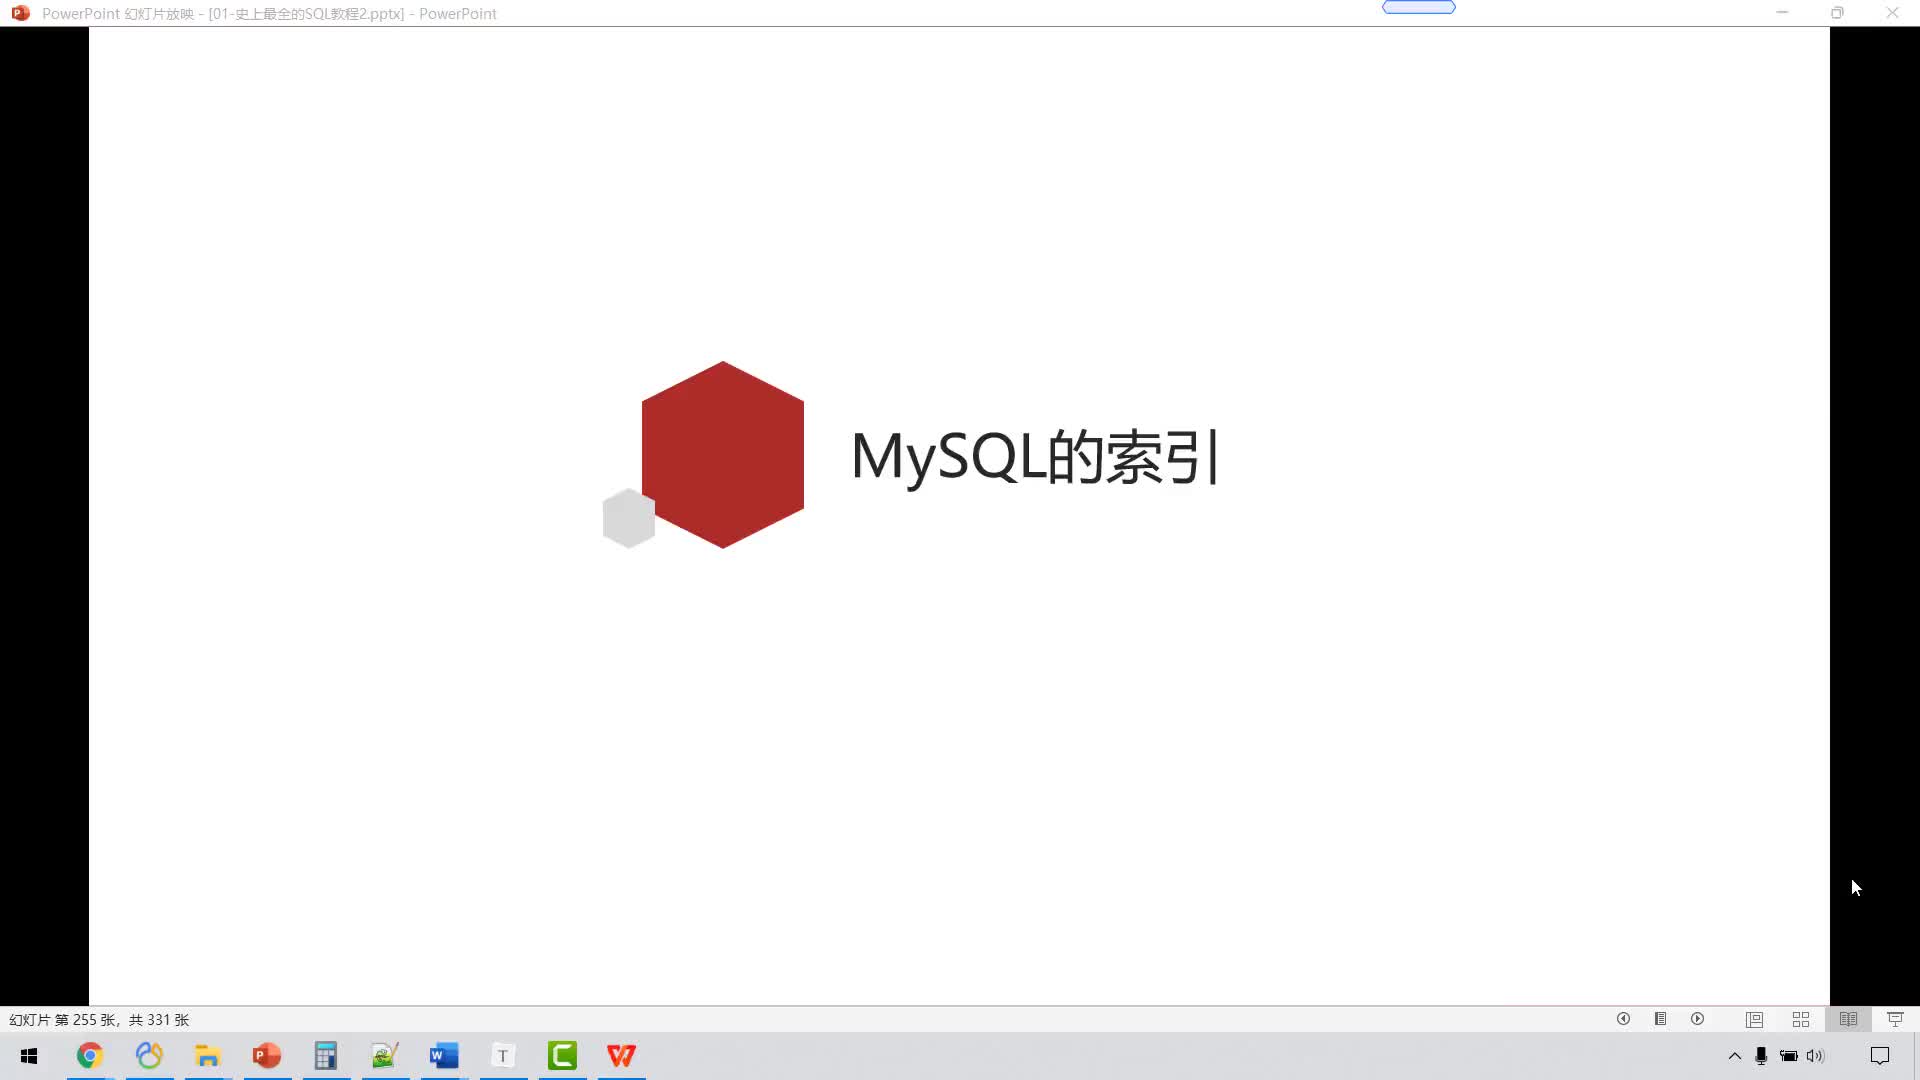
Task: Click the slideshow start icon
Action: 1895,1018
